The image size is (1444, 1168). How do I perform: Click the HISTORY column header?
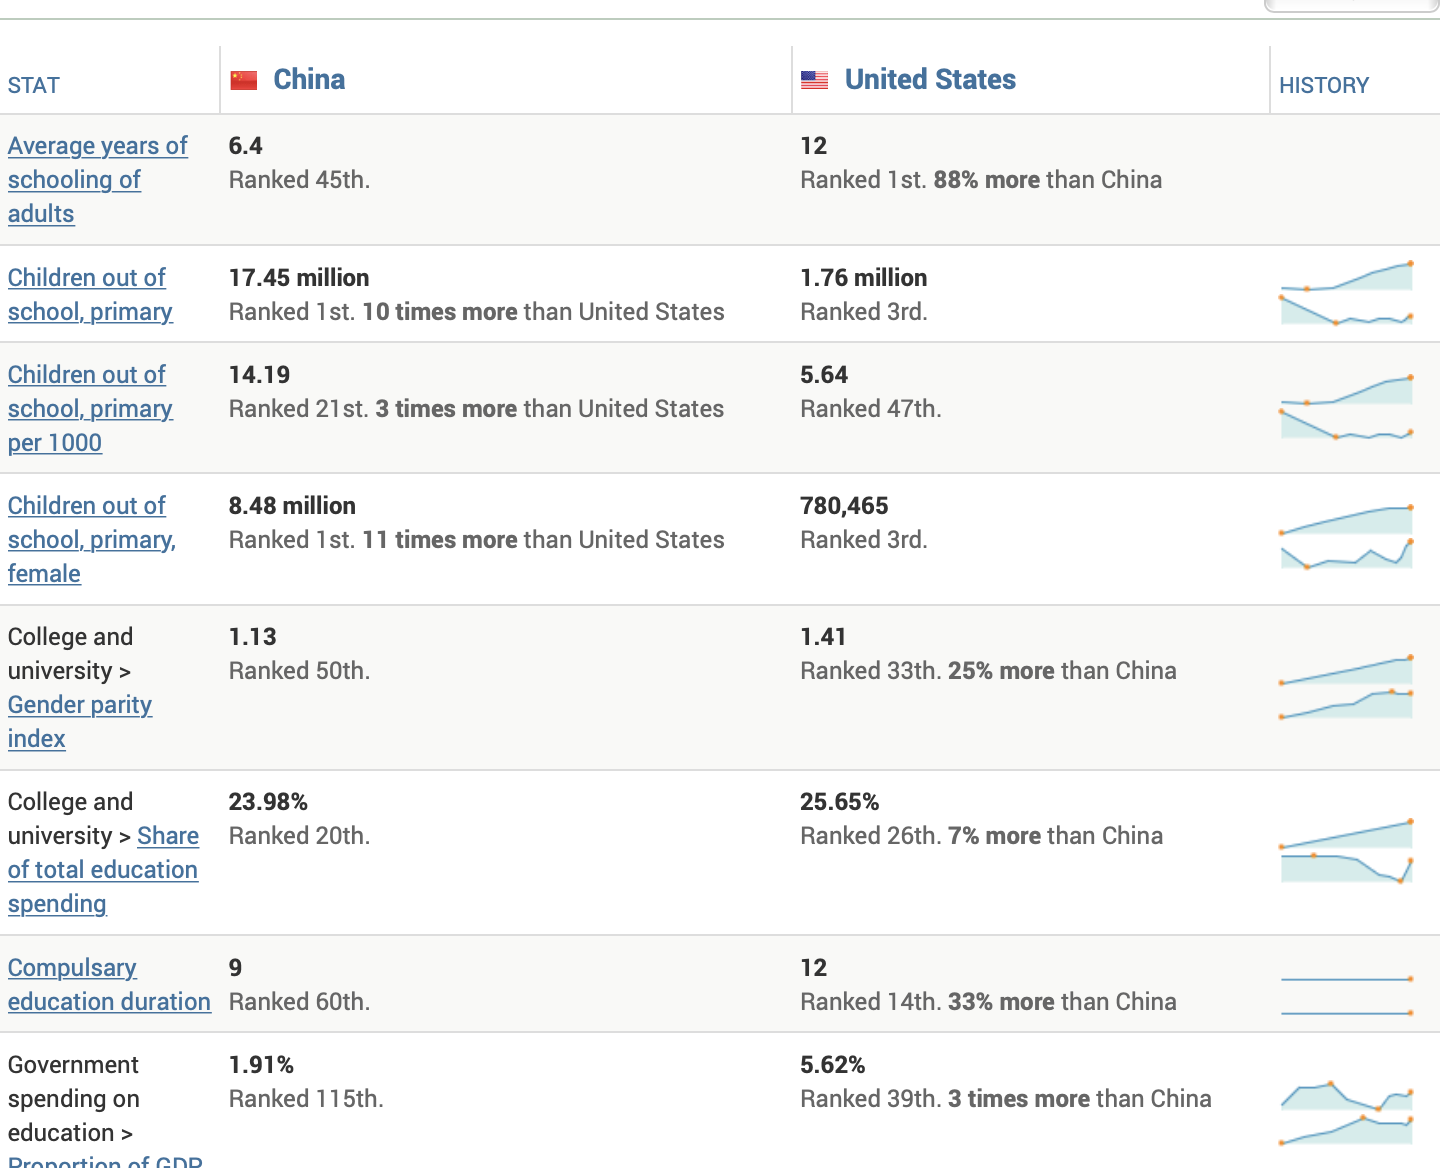(x=1323, y=86)
